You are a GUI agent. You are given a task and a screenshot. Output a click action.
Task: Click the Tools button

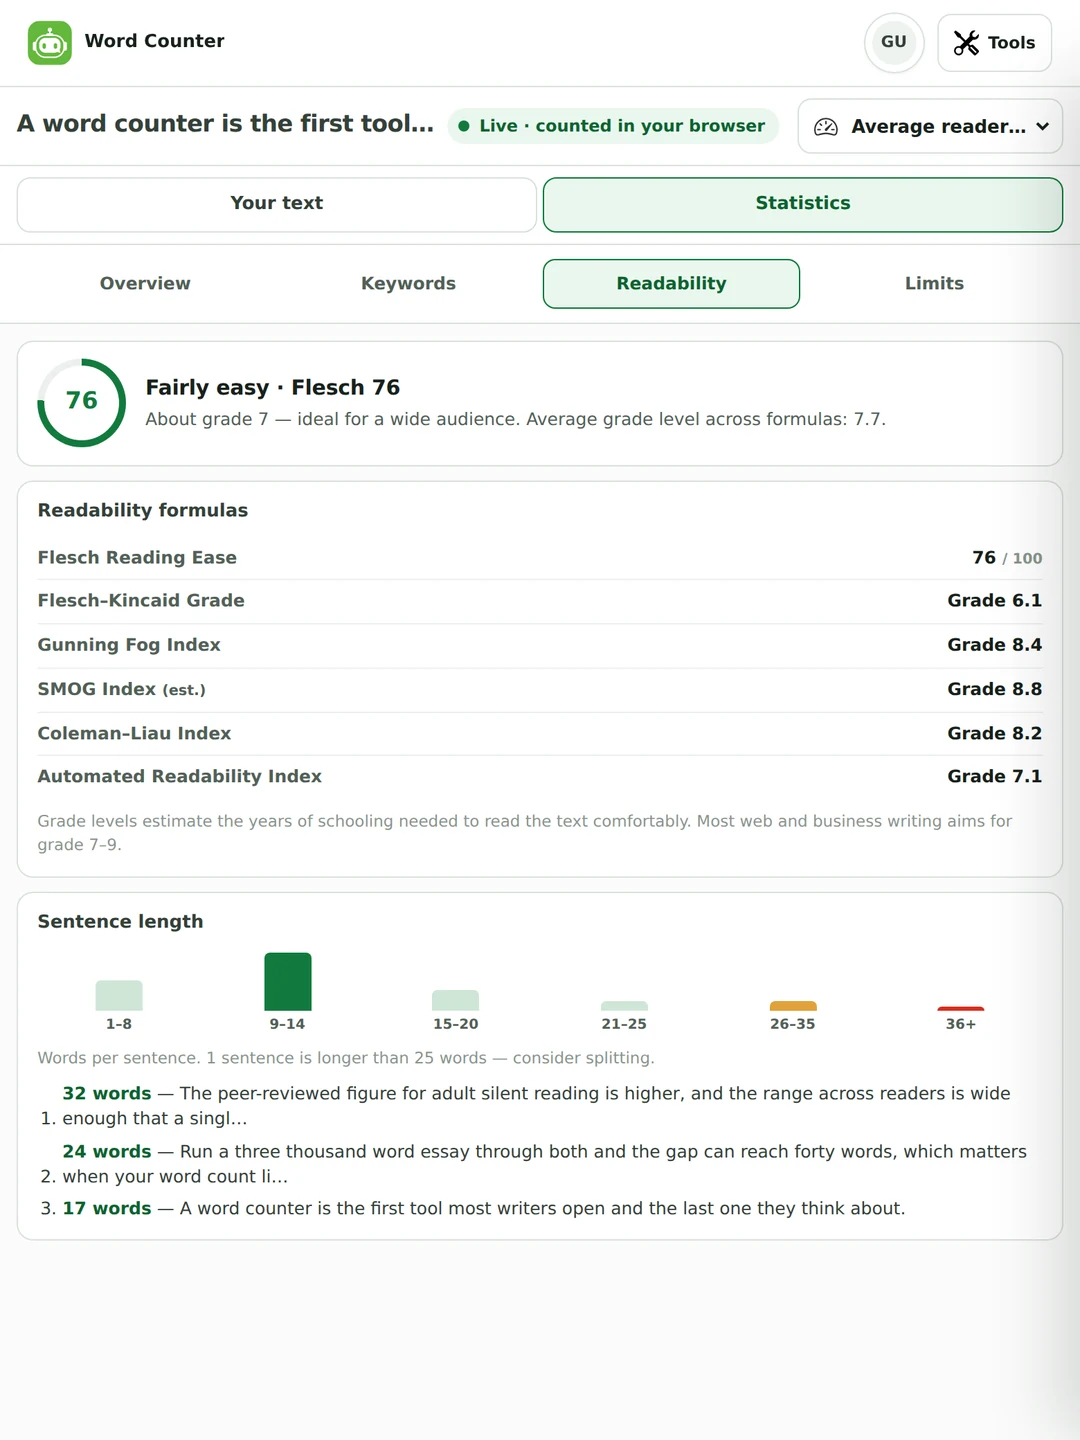pos(994,43)
